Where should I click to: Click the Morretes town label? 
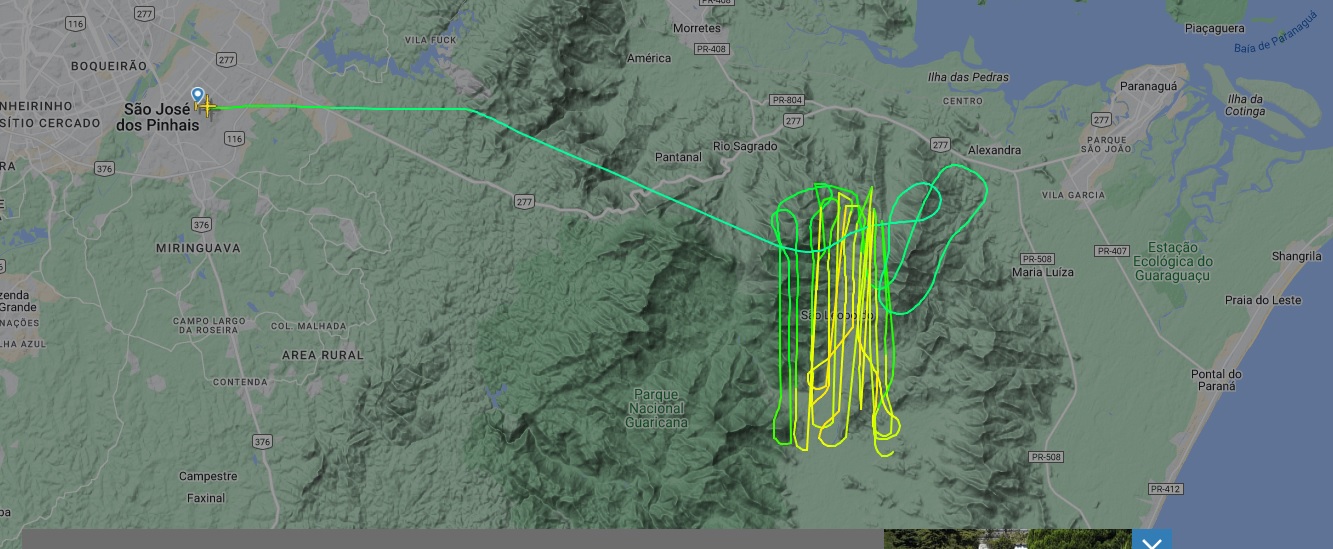(697, 28)
